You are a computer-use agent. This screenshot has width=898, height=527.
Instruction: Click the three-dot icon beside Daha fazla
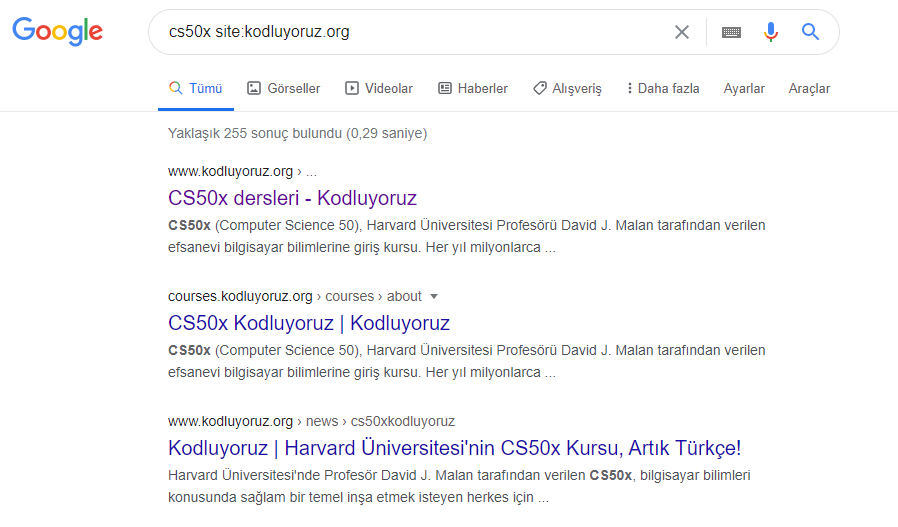(629, 88)
